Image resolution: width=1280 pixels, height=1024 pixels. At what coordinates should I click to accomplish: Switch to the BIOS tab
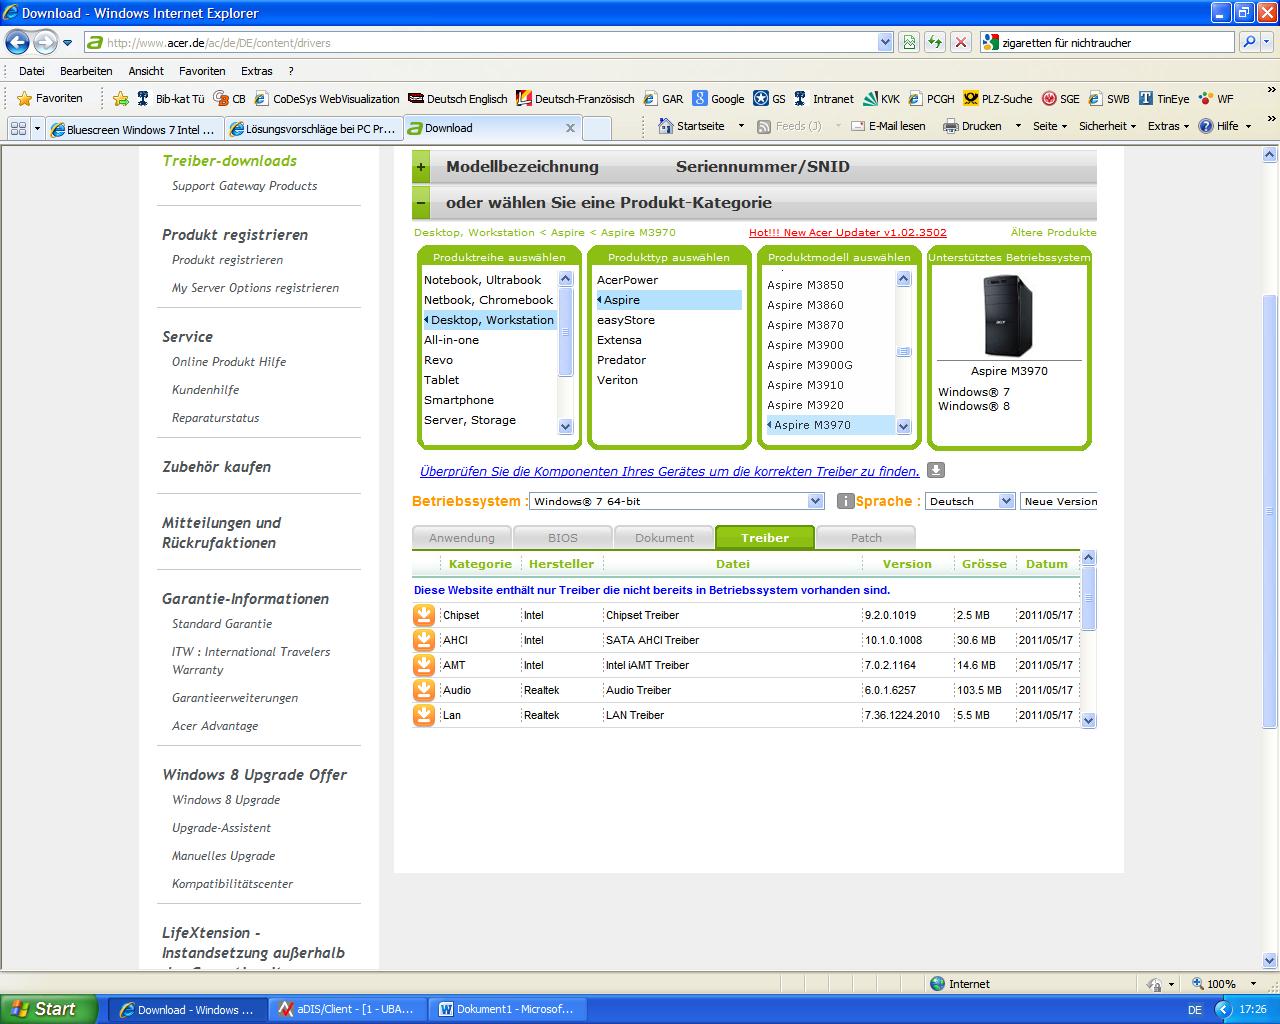click(x=563, y=538)
